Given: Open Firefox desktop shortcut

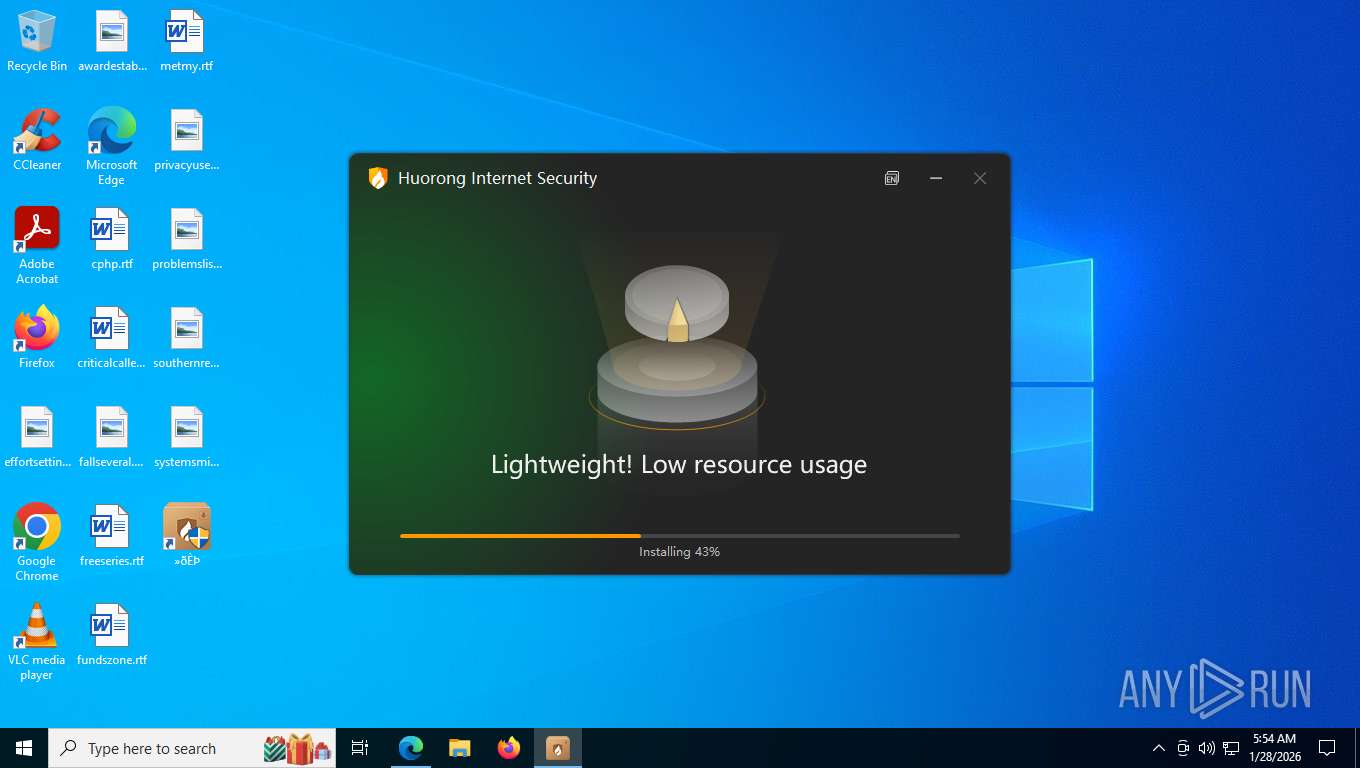Looking at the screenshot, I should click(x=37, y=338).
